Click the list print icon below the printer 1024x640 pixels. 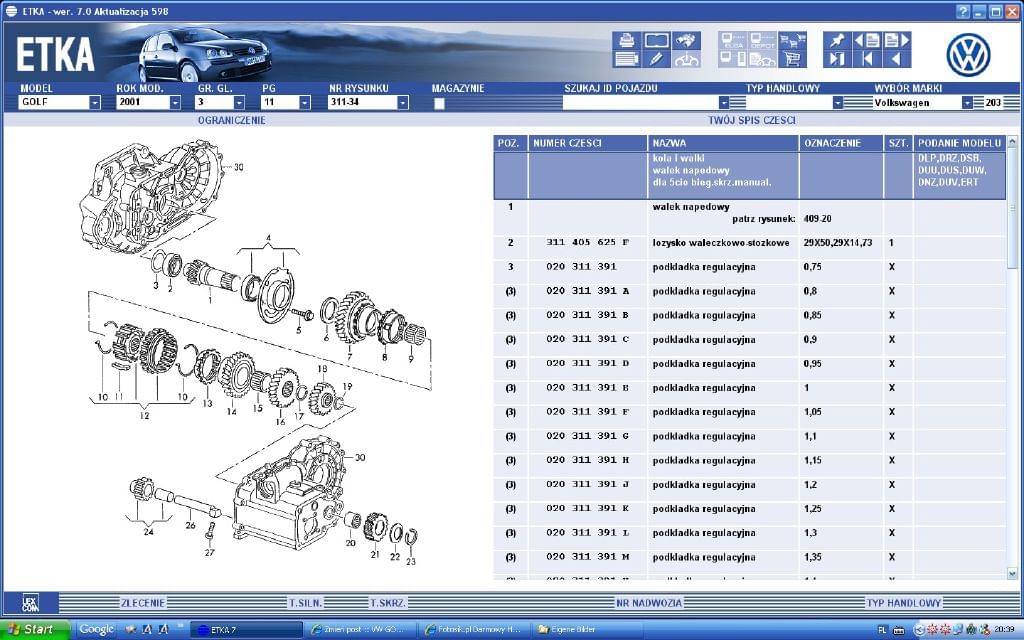626,59
